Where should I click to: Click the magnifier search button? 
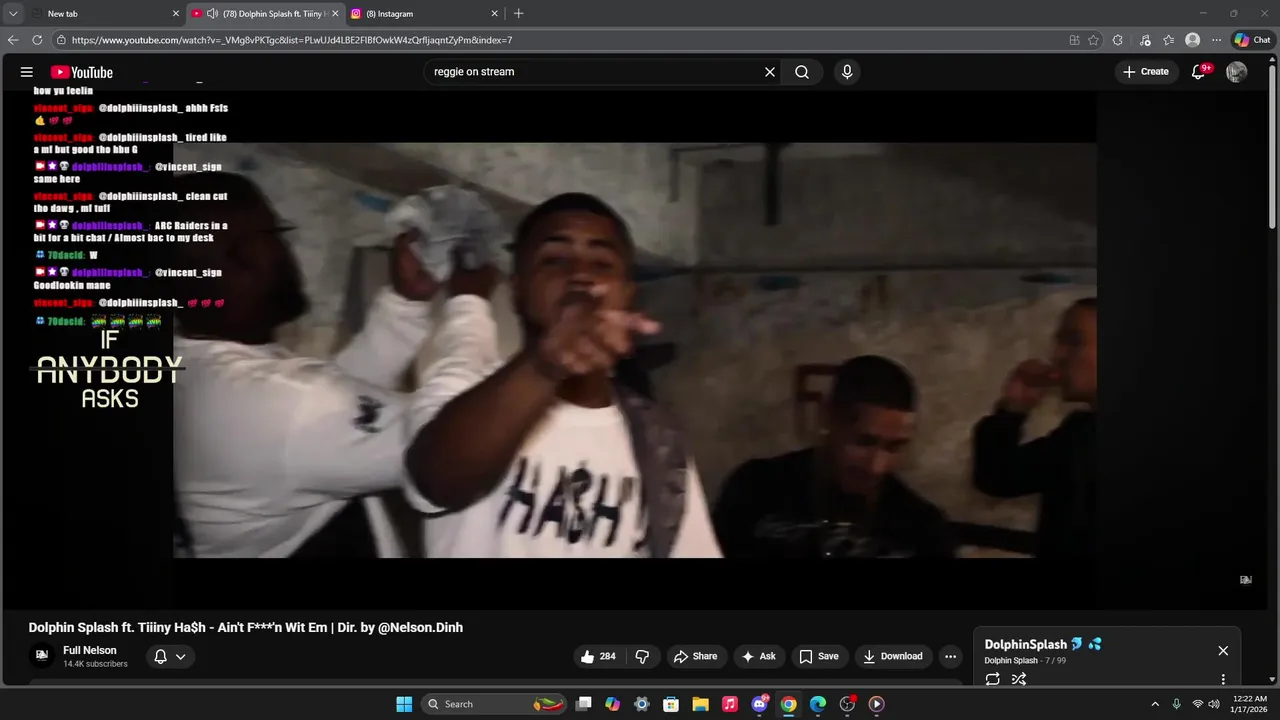[802, 72]
